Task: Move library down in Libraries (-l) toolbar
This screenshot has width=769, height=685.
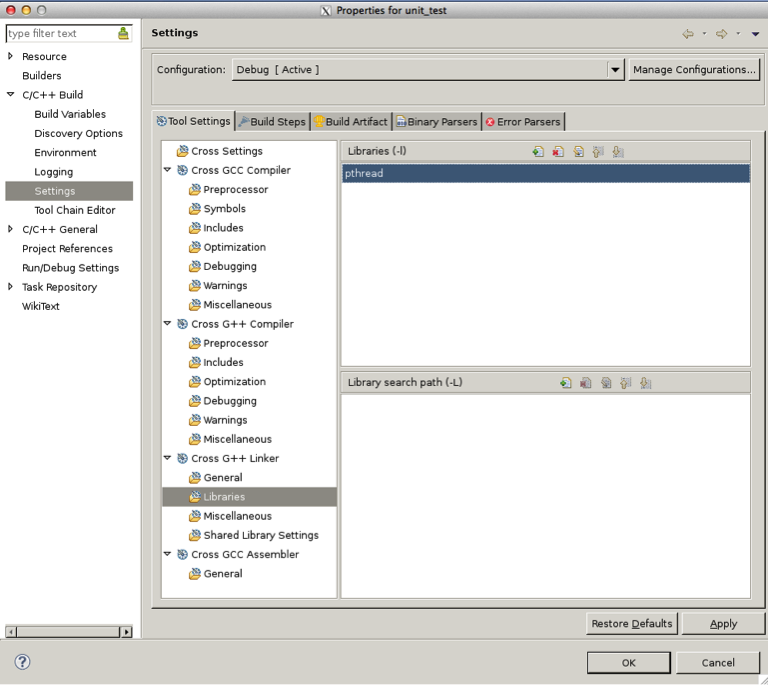Action: (618, 152)
